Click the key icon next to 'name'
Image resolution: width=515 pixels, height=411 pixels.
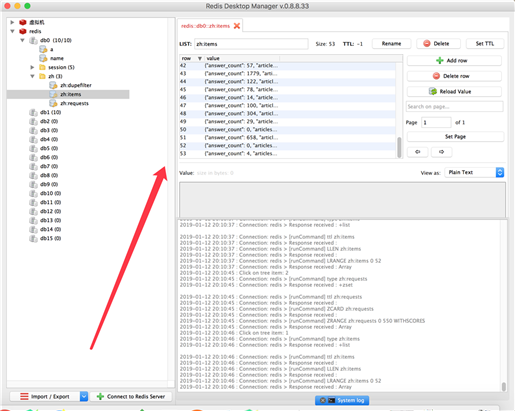point(43,58)
